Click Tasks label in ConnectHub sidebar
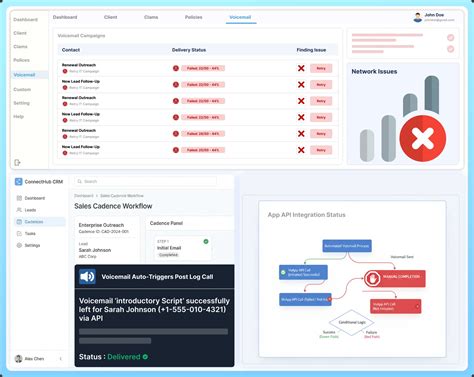 pos(30,234)
